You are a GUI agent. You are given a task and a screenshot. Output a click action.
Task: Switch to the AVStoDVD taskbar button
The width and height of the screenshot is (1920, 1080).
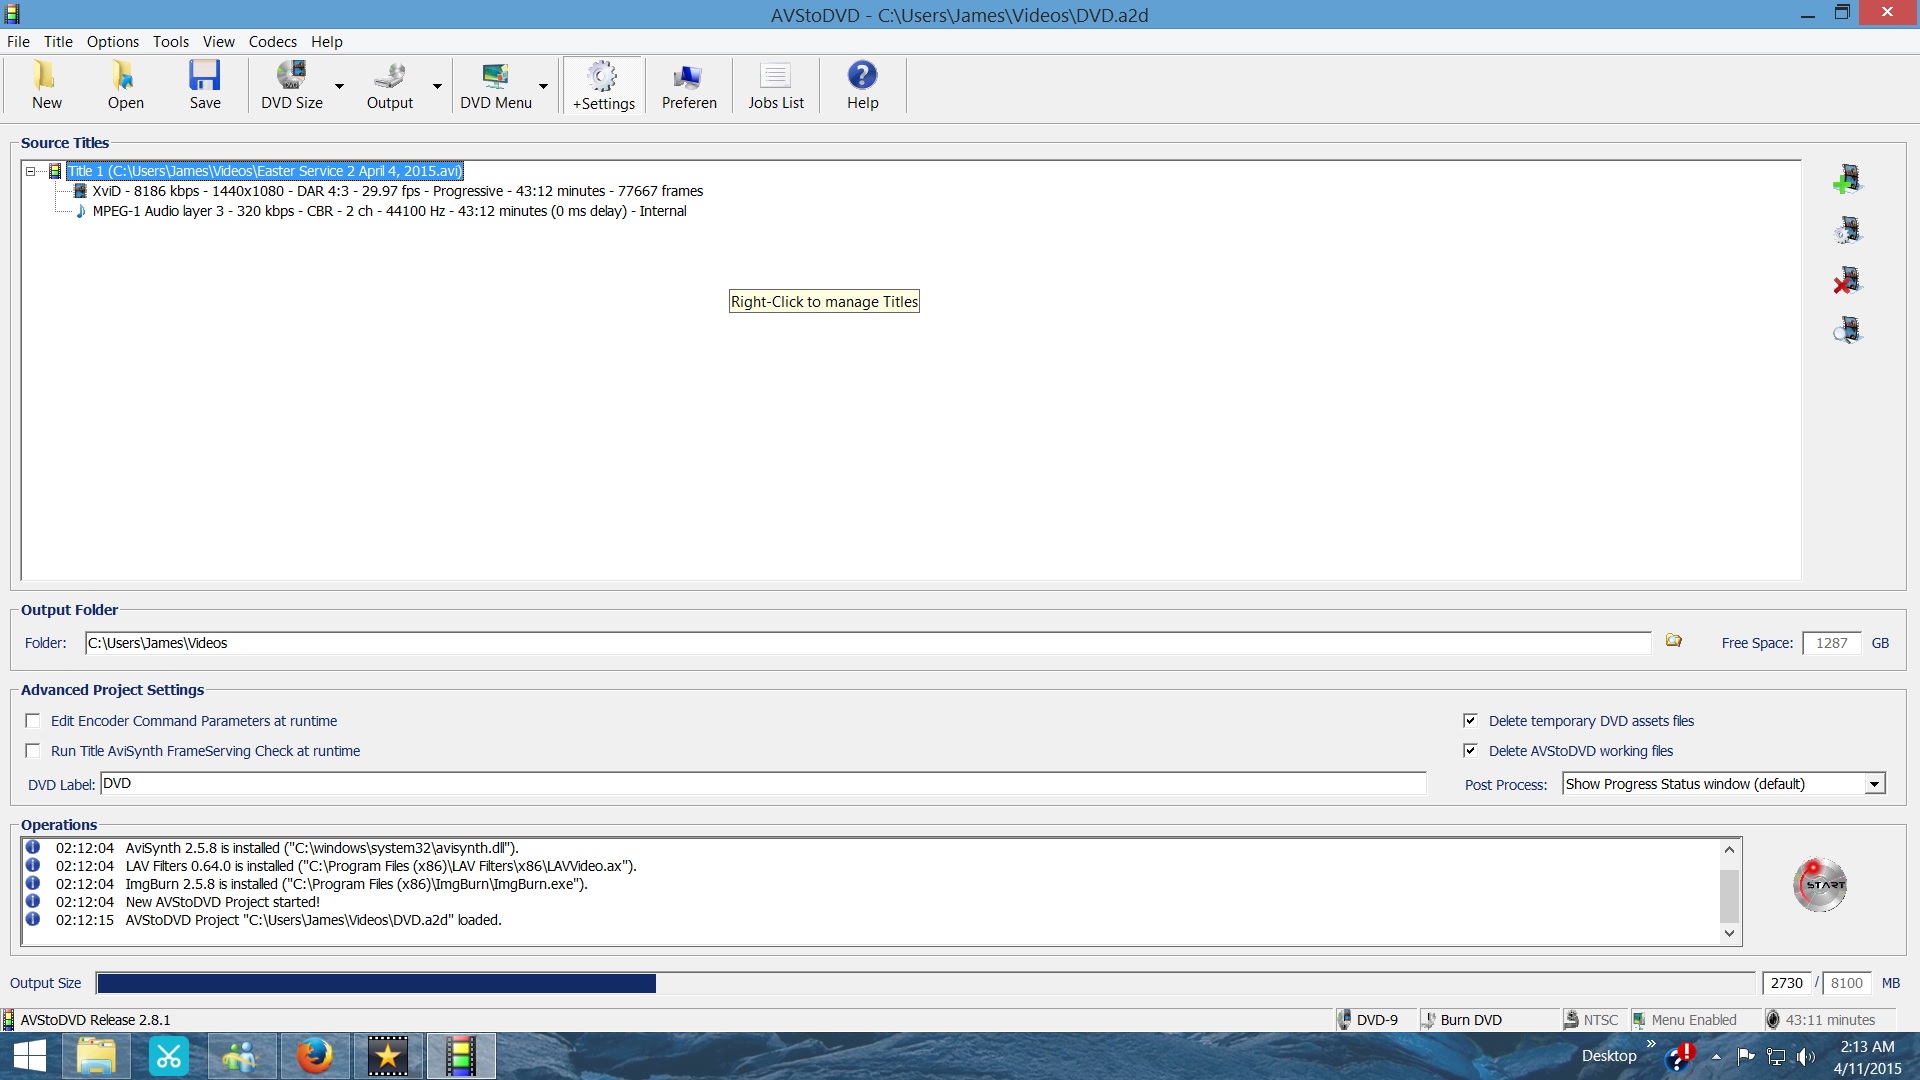pos(460,1056)
